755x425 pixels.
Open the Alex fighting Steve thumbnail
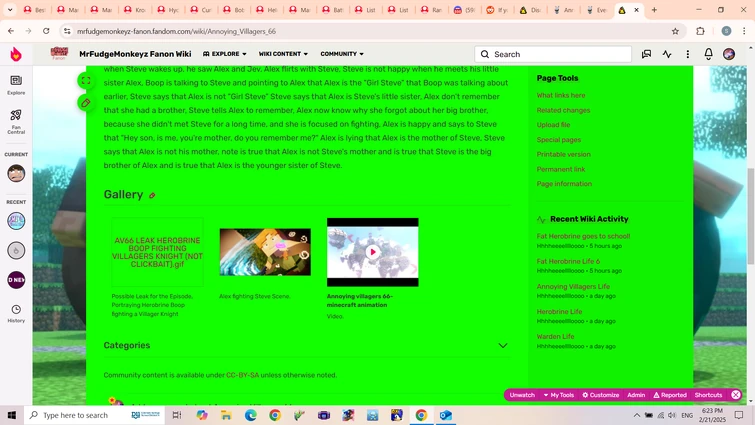tap(265, 252)
